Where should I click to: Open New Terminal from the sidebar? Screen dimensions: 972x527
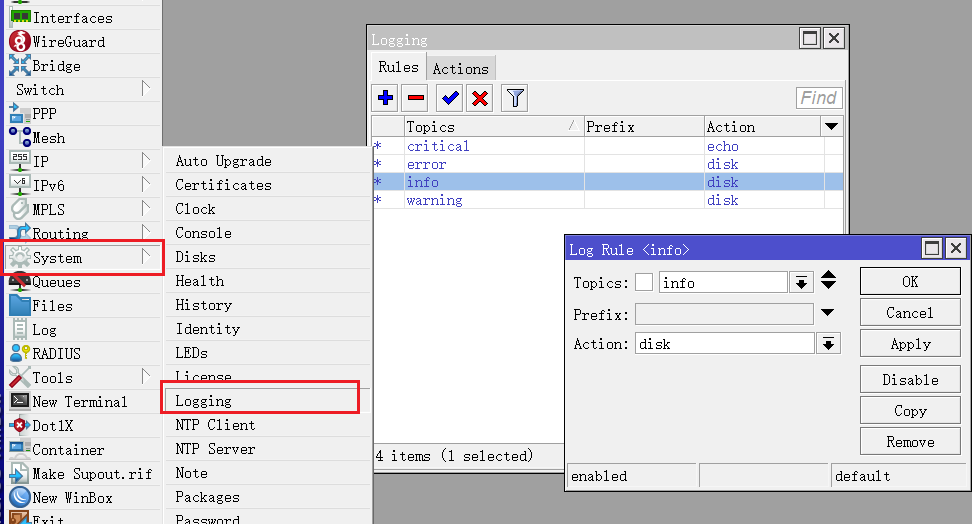click(79, 402)
